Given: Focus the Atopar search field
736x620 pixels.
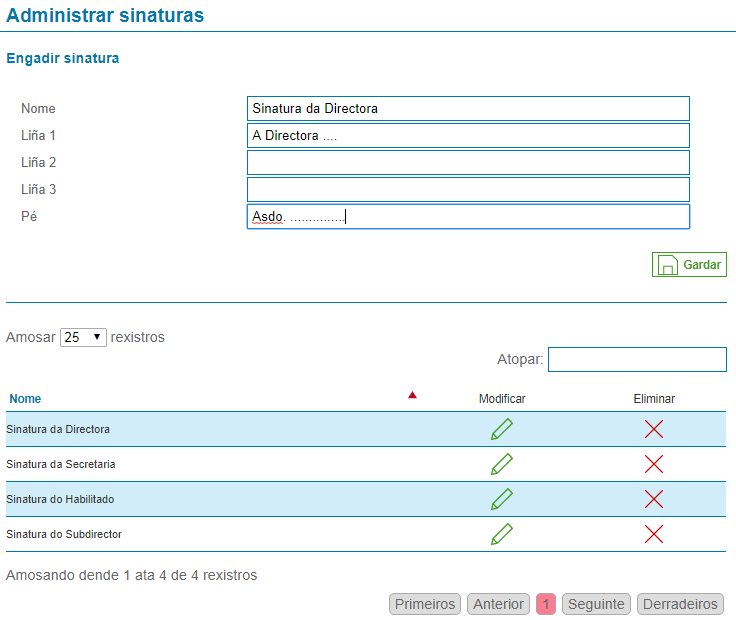Looking at the screenshot, I should pos(637,359).
